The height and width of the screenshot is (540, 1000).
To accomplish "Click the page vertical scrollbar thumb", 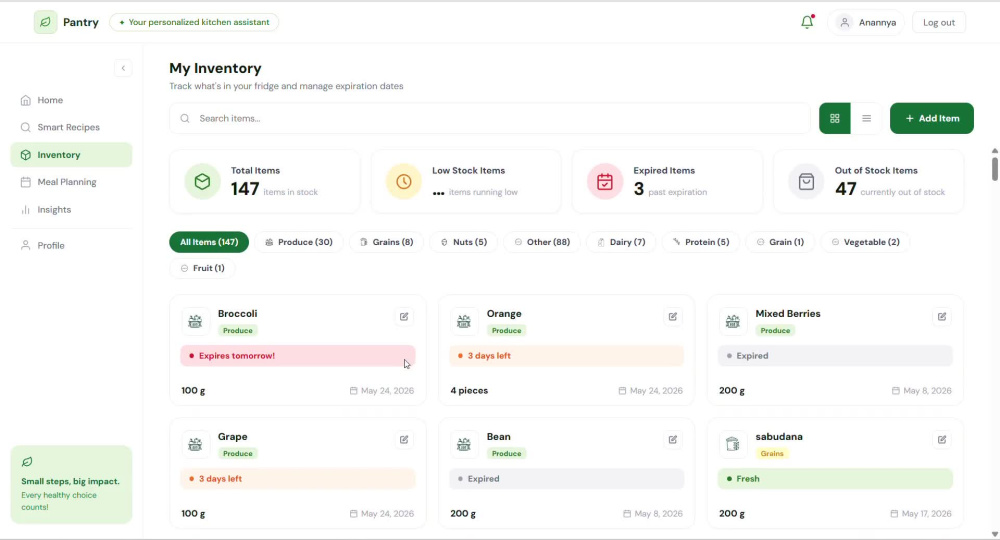I will tap(994, 168).
